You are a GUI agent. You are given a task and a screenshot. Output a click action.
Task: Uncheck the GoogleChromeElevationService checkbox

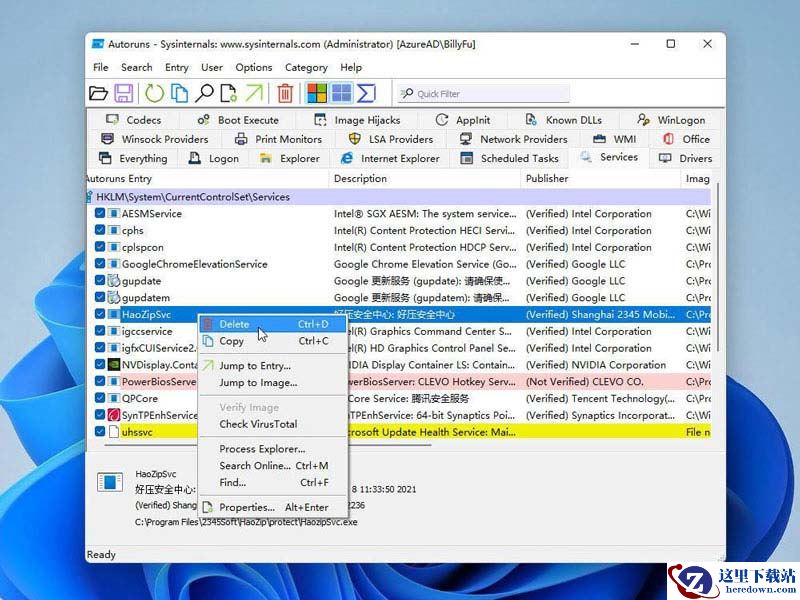(x=100, y=264)
